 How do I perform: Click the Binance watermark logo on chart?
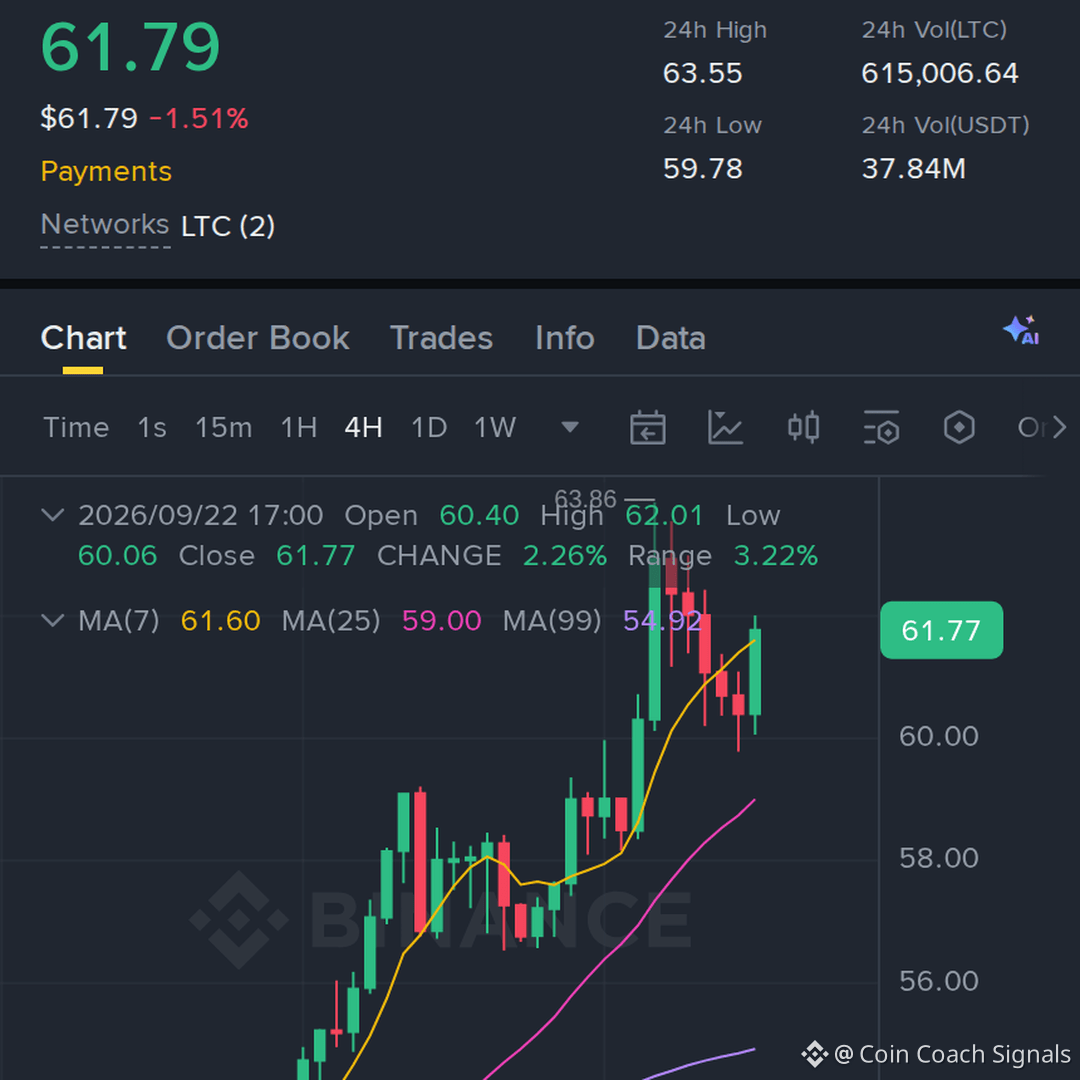point(238,920)
